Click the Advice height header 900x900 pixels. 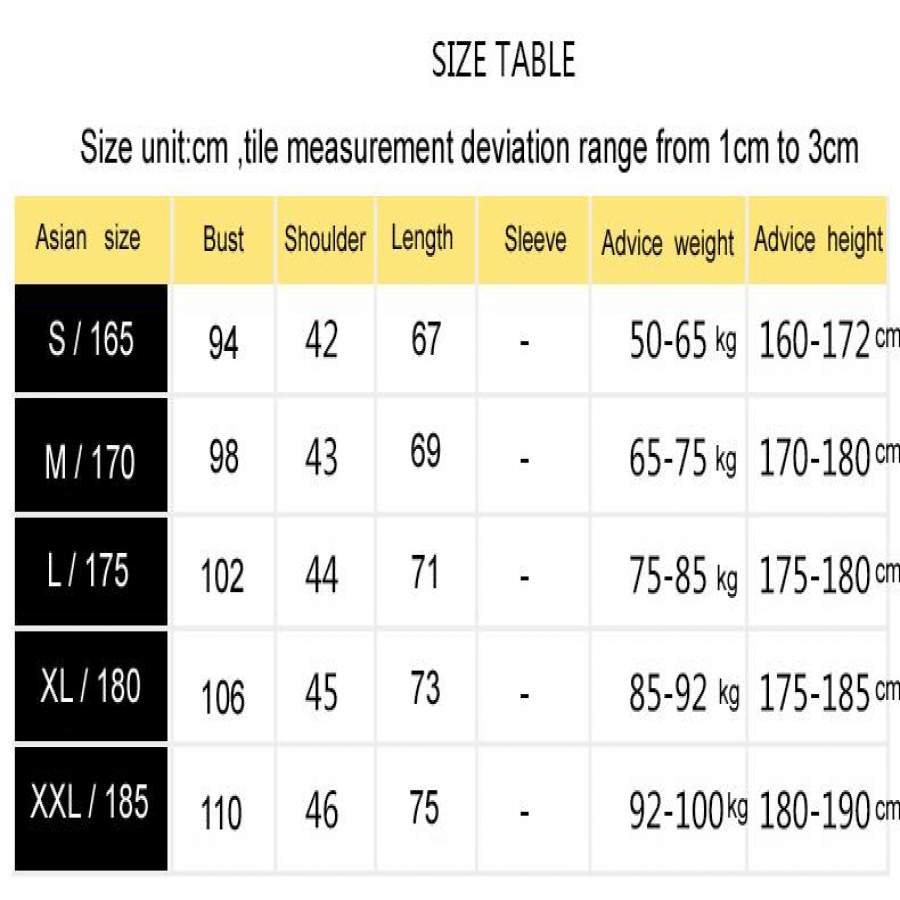(818, 240)
